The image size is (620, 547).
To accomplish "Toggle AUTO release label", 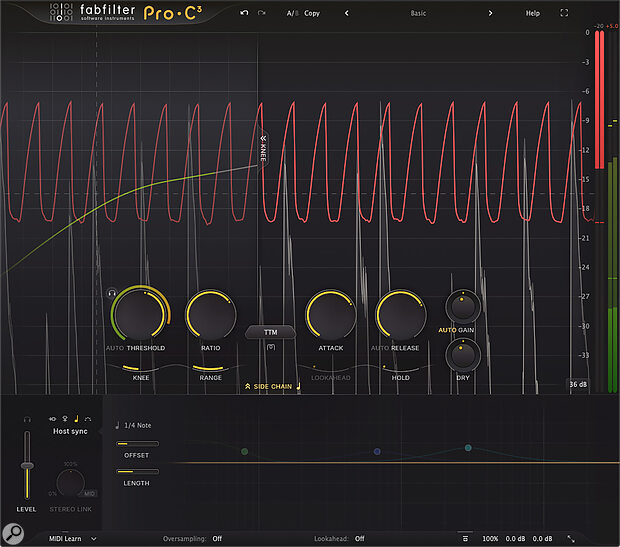I will click(380, 348).
